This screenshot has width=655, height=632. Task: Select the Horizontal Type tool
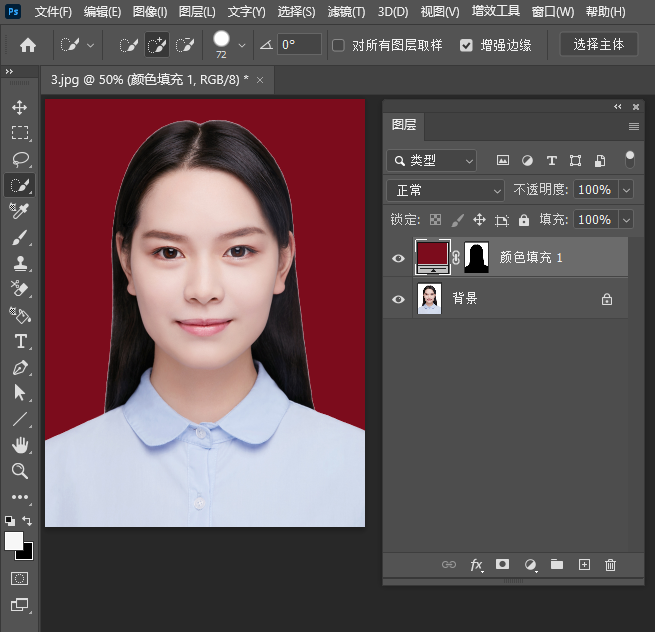20,341
